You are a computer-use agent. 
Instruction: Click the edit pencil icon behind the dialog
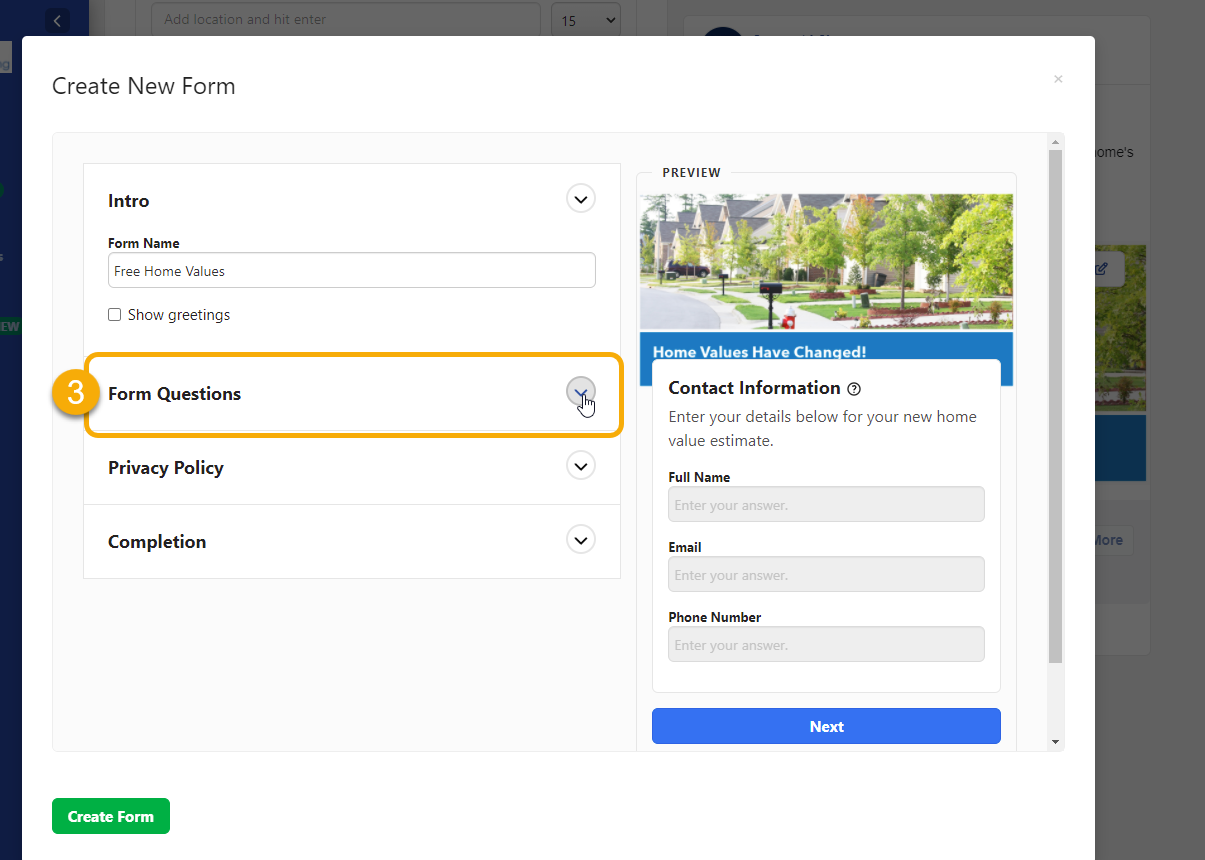click(x=1102, y=269)
